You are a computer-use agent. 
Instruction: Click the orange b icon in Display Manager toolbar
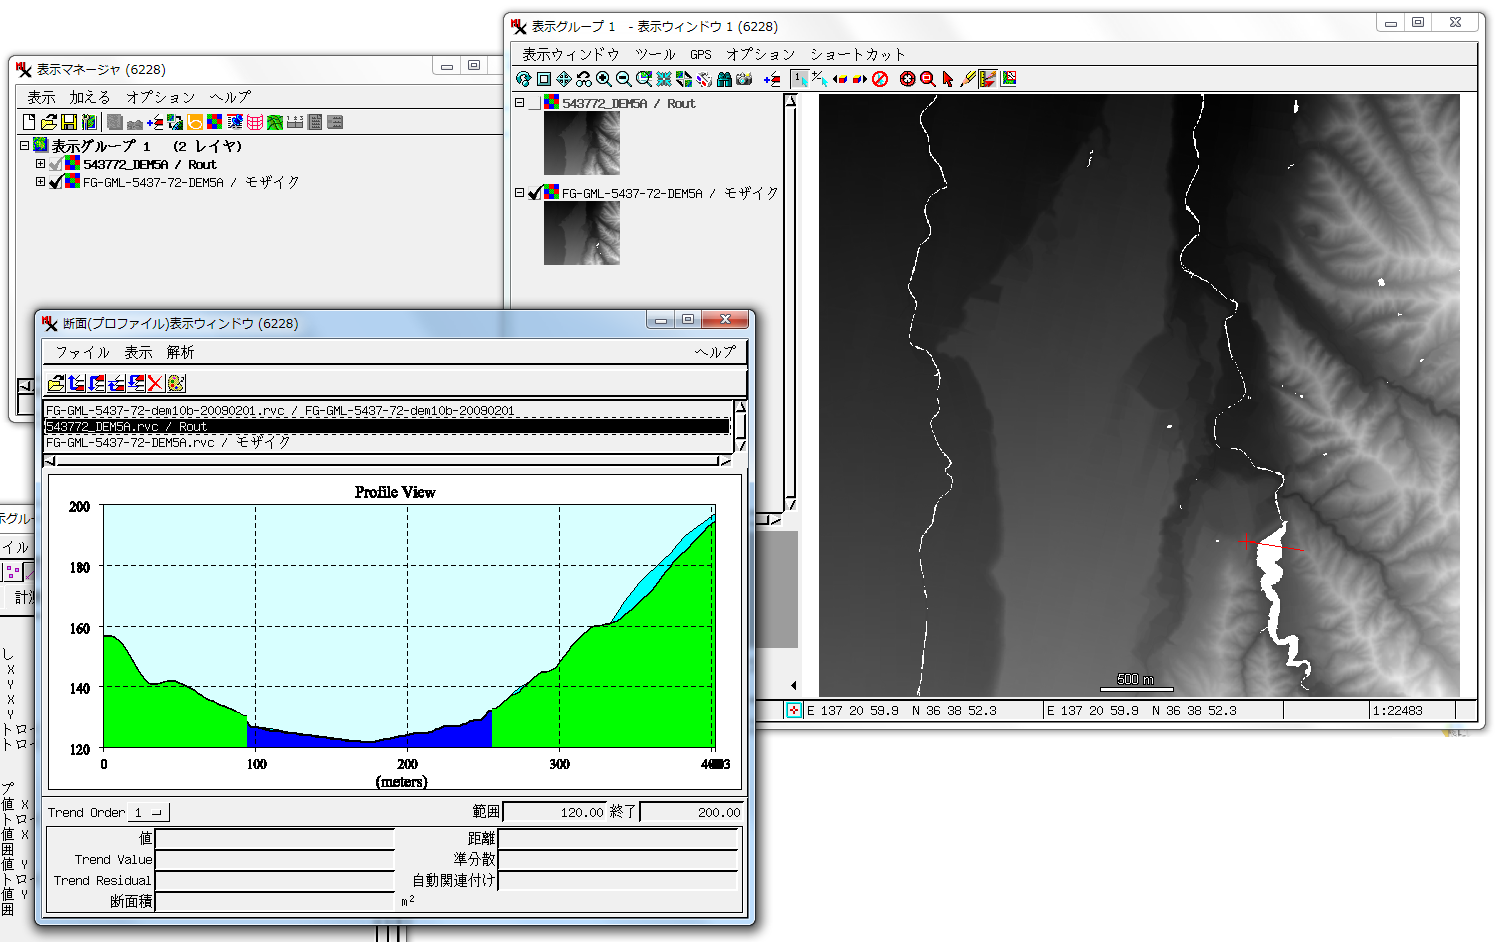click(195, 122)
